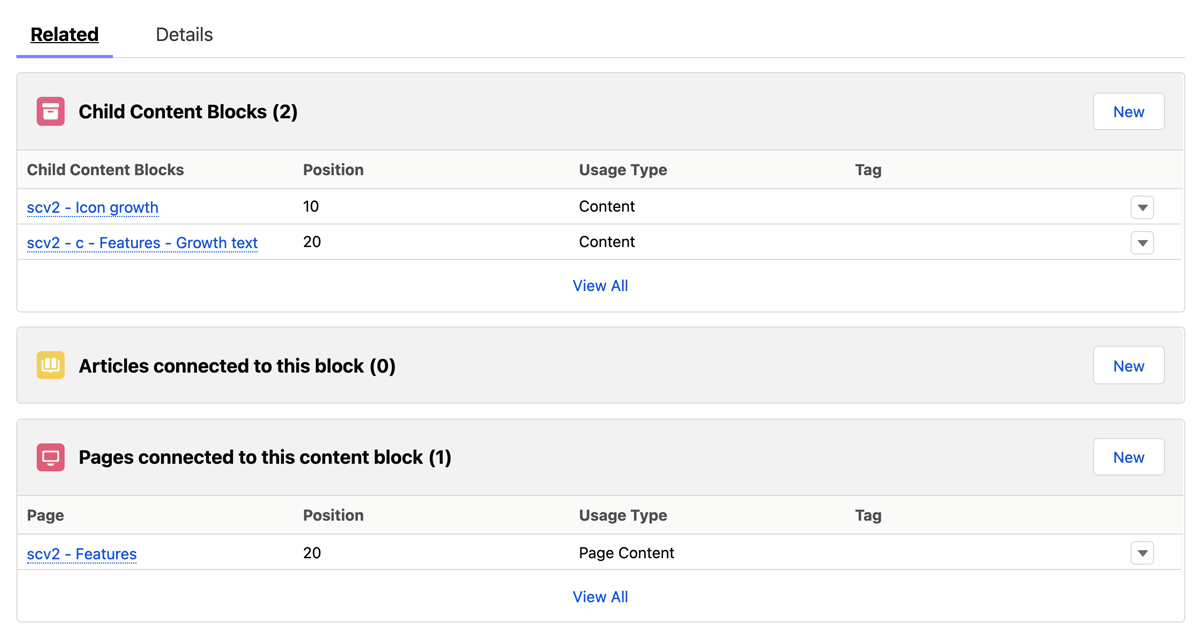The width and height of the screenshot is (1200, 632).
Task: Switch to the Details tab
Action: pyautogui.click(x=183, y=34)
